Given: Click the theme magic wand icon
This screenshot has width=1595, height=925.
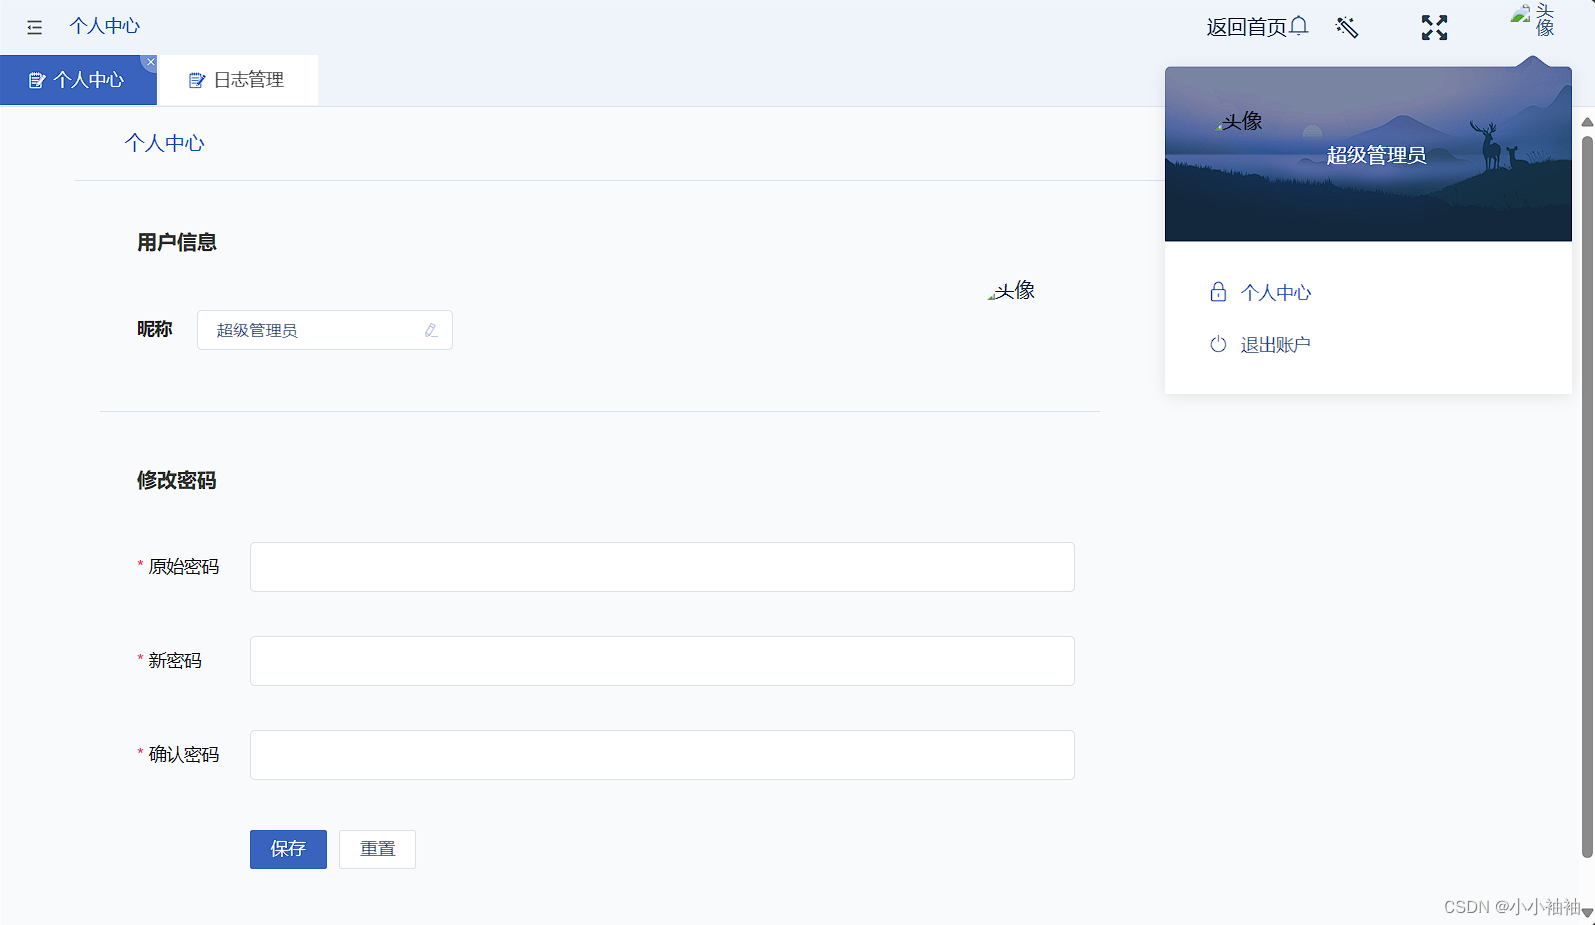Looking at the screenshot, I should pyautogui.click(x=1347, y=27).
